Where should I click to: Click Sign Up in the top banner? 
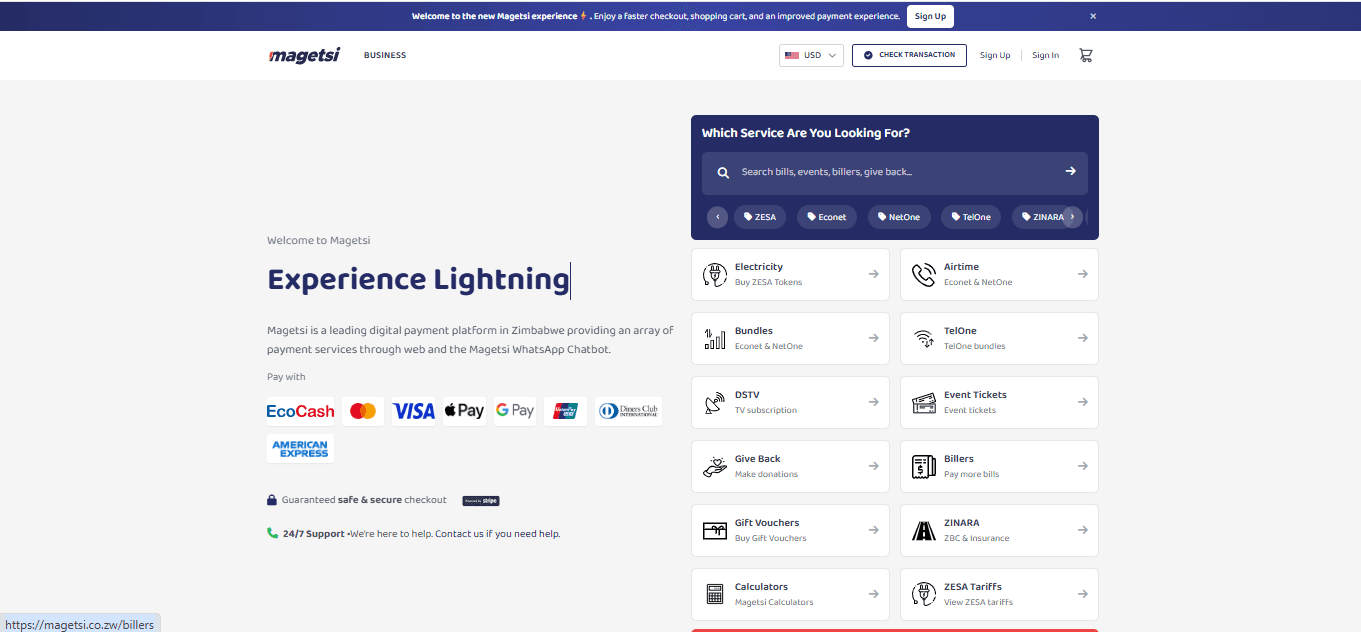930,16
